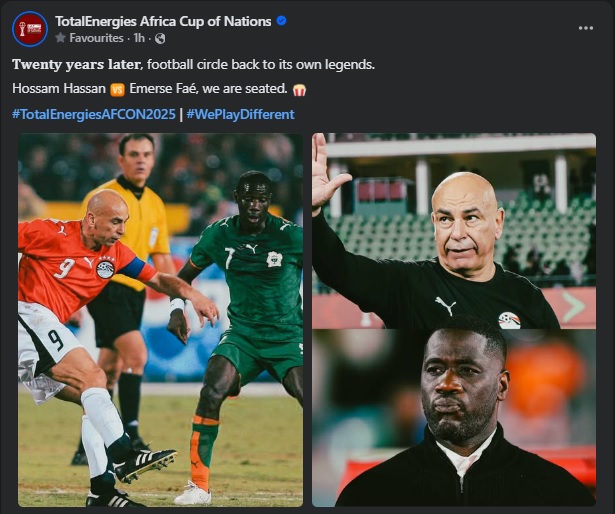
Task: Click the Hossam Hassan caption line
Action: tap(159, 89)
